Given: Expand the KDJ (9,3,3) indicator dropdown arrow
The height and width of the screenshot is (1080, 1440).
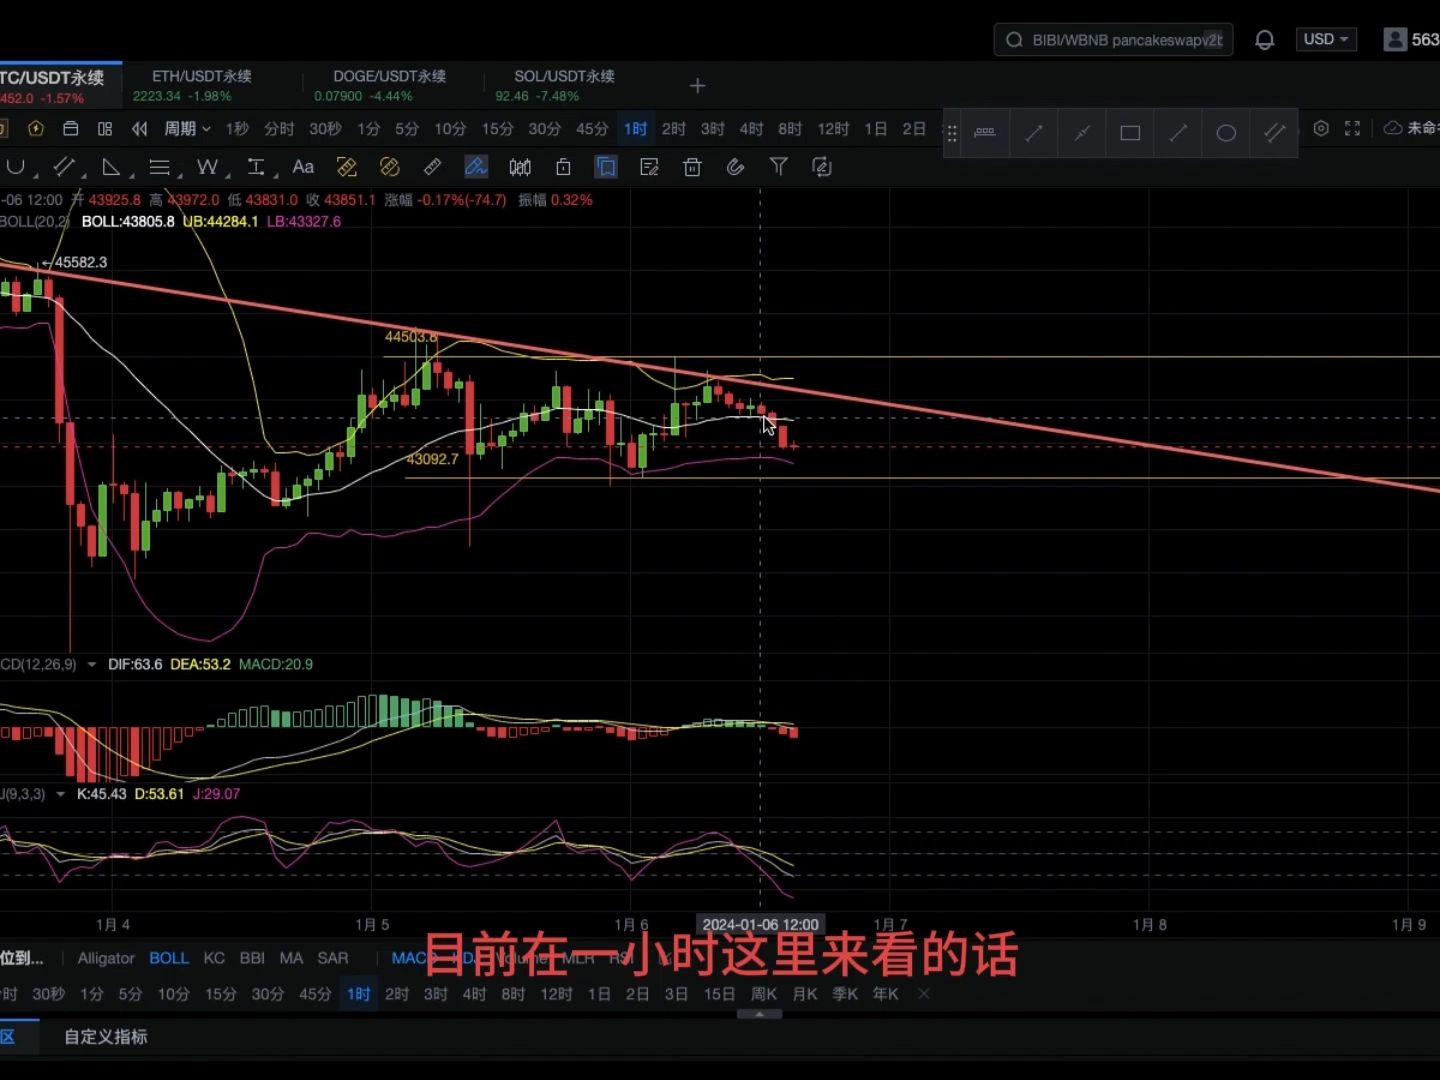Looking at the screenshot, I should (60, 794).
